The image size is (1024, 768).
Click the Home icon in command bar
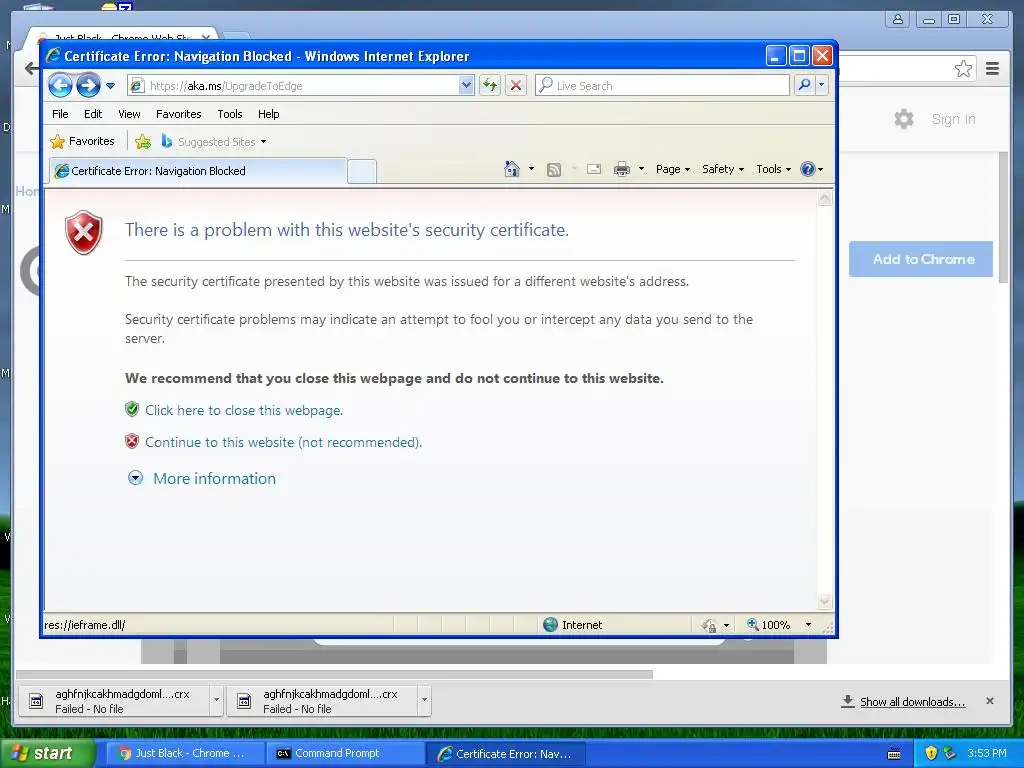(x=512, y=169)
